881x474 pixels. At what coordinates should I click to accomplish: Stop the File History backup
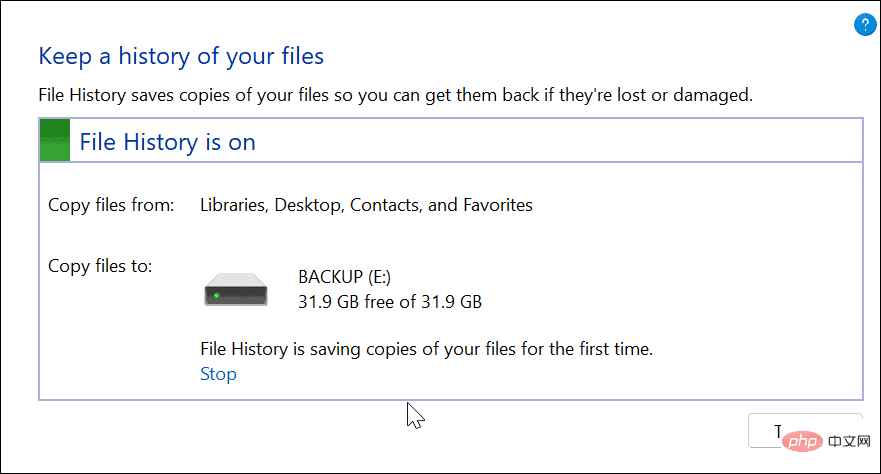pyautogui.click(x=218, y=374)
